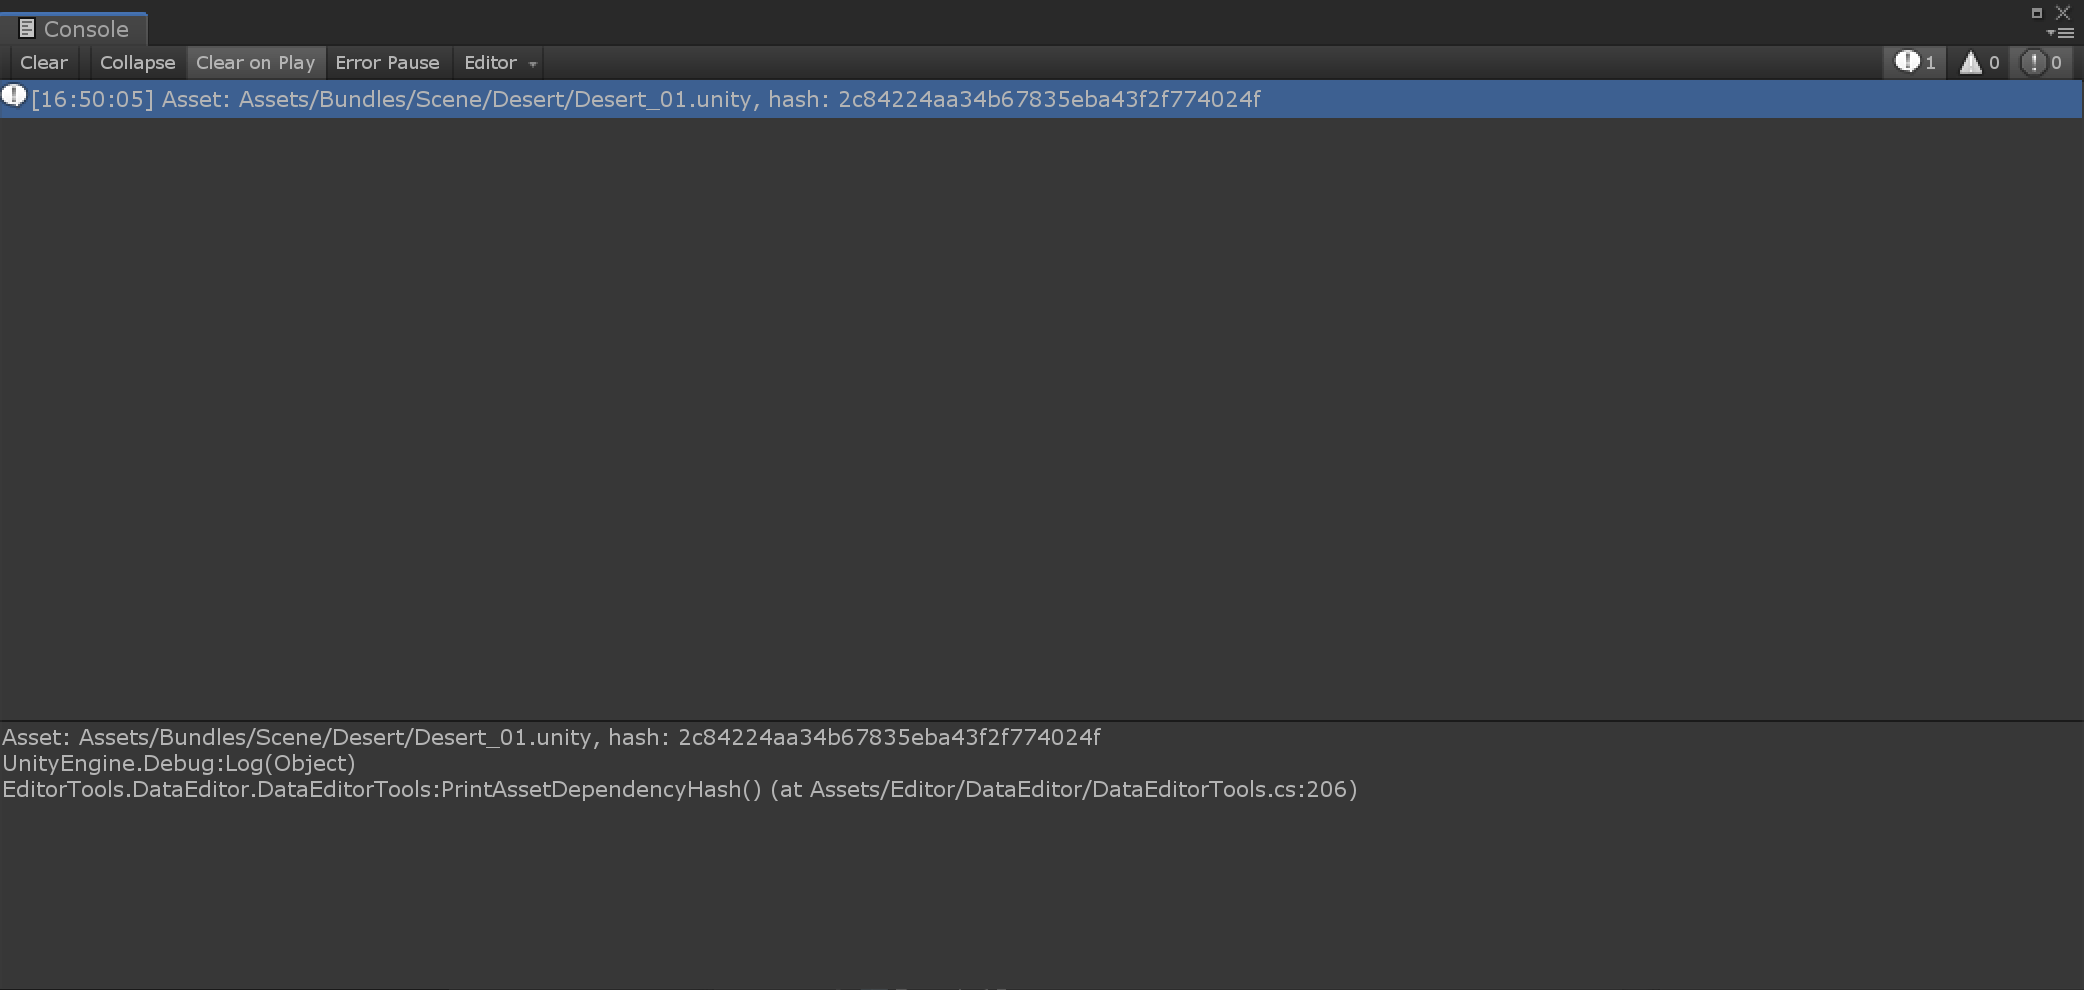Viewport: 2084px width, 990px height.
Task: Click the info icon on the log entry
Action: tap(14, 96)
